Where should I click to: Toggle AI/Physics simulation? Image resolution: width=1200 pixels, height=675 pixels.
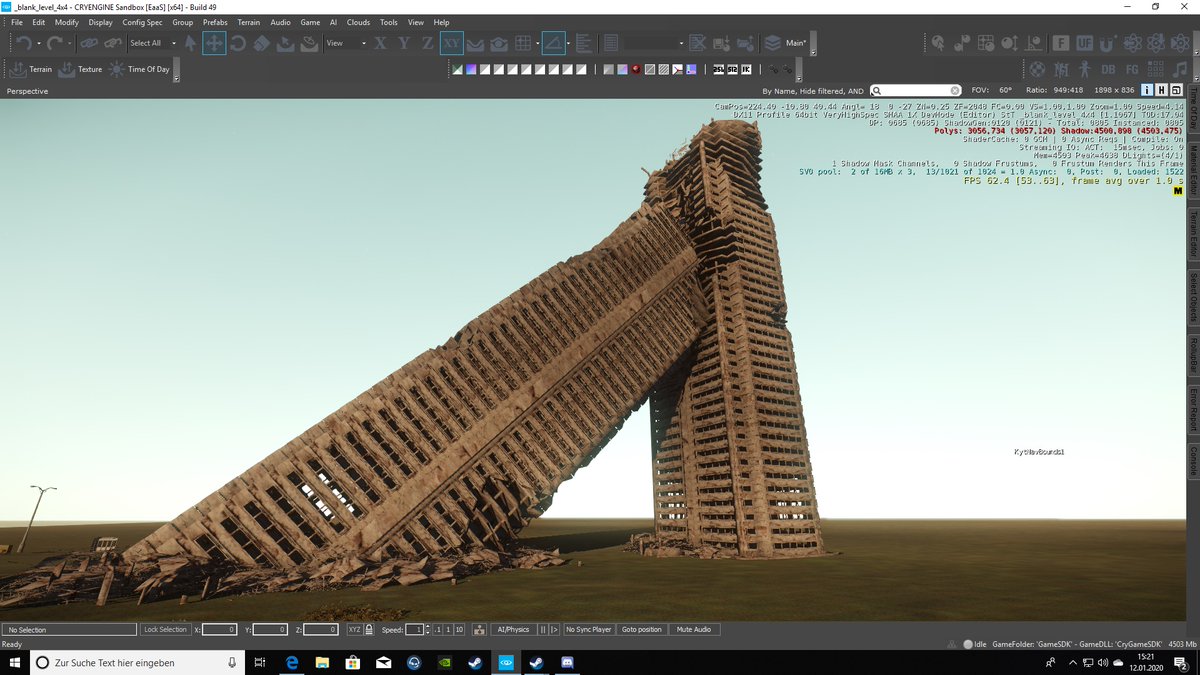pyautogui.click(x=513, y=630)
